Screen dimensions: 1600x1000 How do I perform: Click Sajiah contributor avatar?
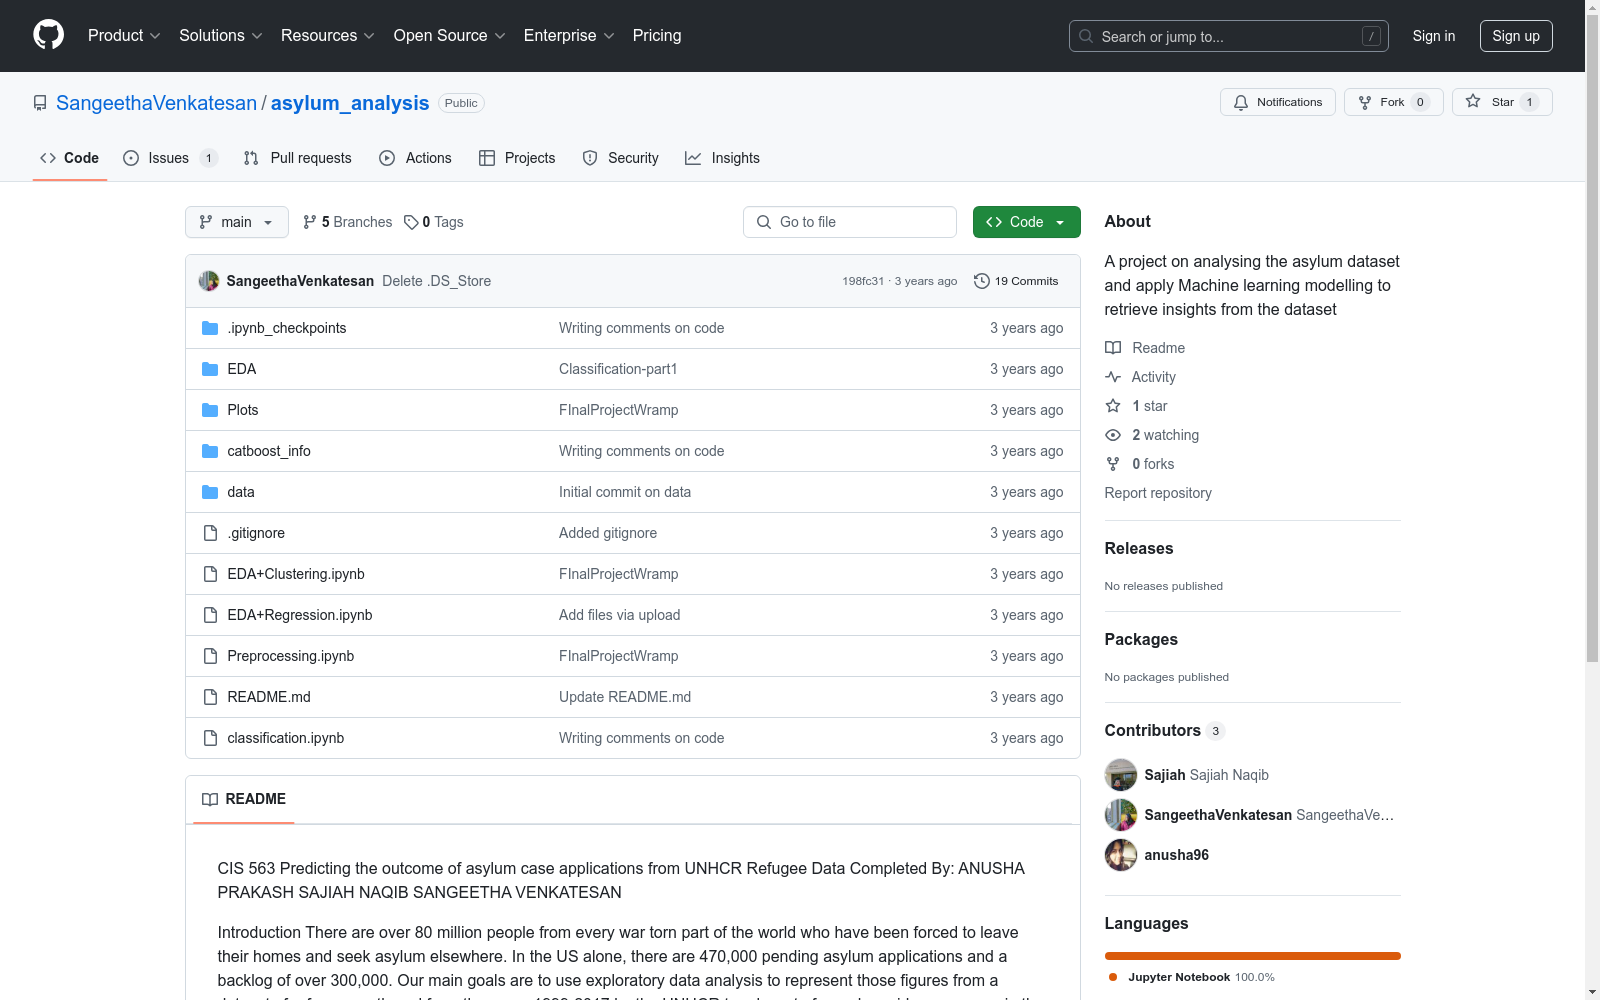tap(1121, 775)
